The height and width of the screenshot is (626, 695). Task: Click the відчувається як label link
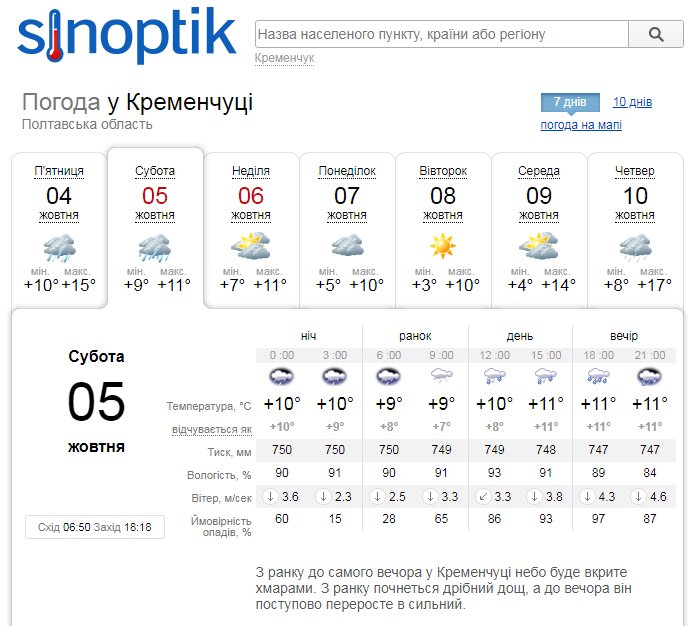point(212,429)
